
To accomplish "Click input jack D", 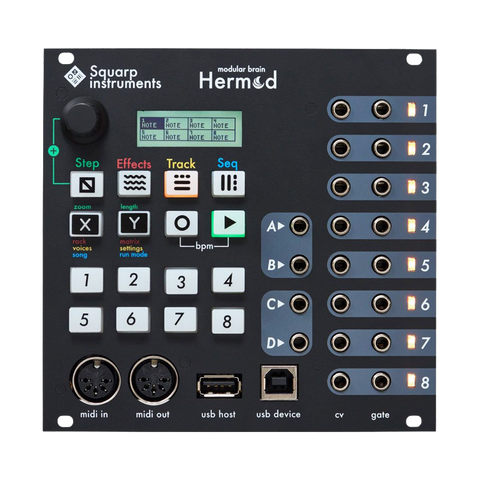I will tap(299, 342).
